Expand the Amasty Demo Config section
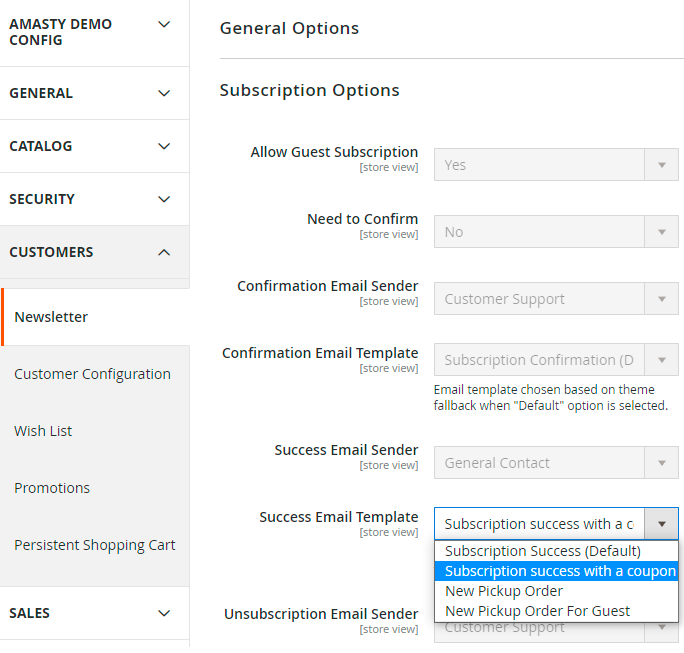Screen dimensions: 684x653 (x=164, y=24)
